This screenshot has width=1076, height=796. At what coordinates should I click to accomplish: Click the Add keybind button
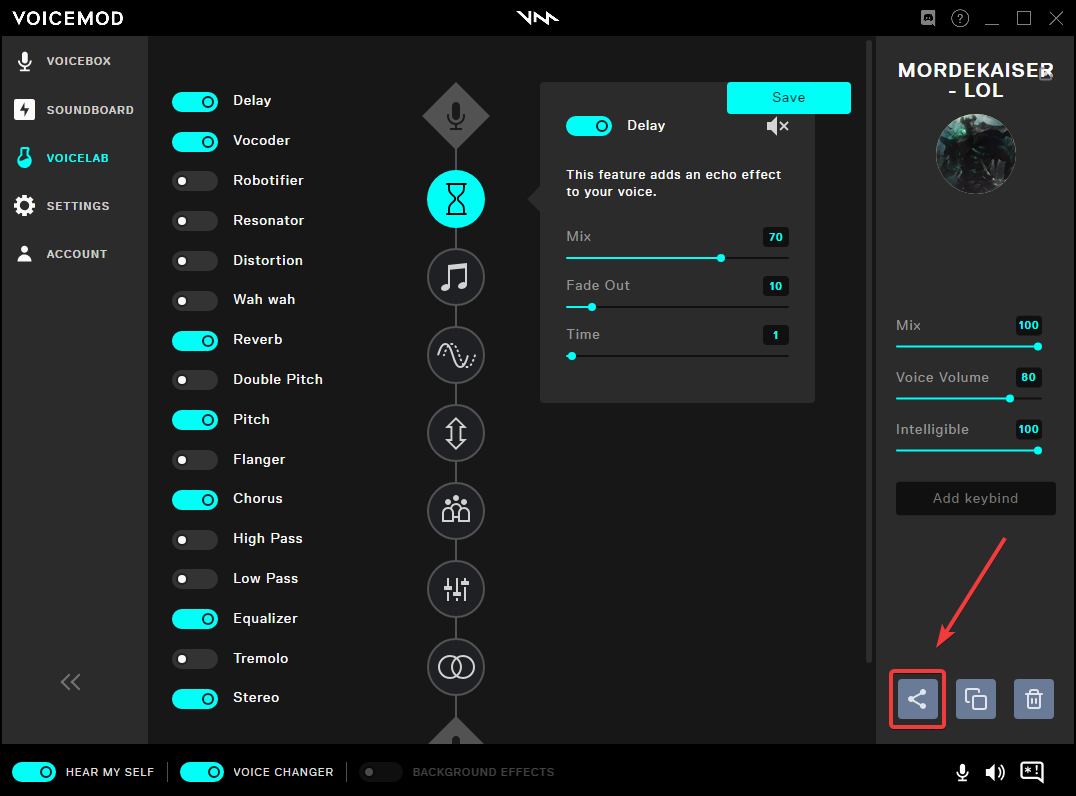pyautogui.click(x=975, y=498)
